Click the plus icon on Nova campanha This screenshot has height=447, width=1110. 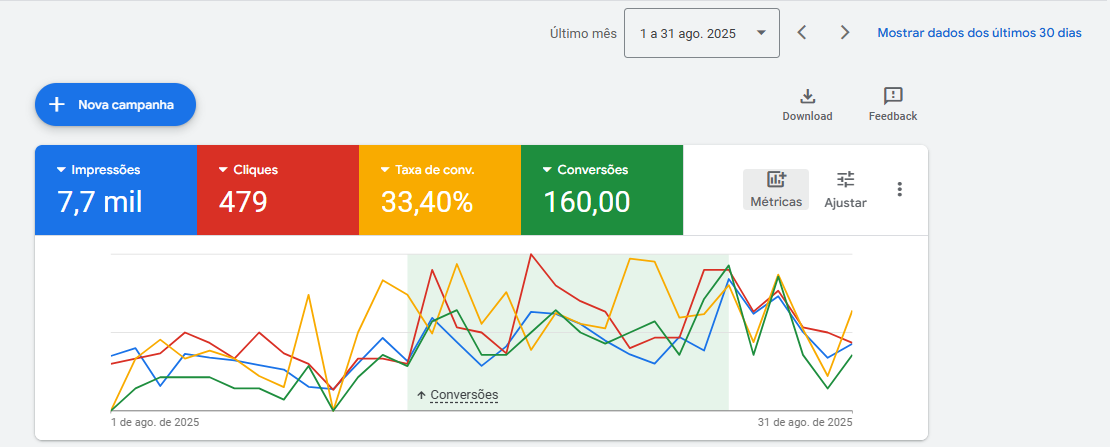pyautogui.click(x=57, y=104)
